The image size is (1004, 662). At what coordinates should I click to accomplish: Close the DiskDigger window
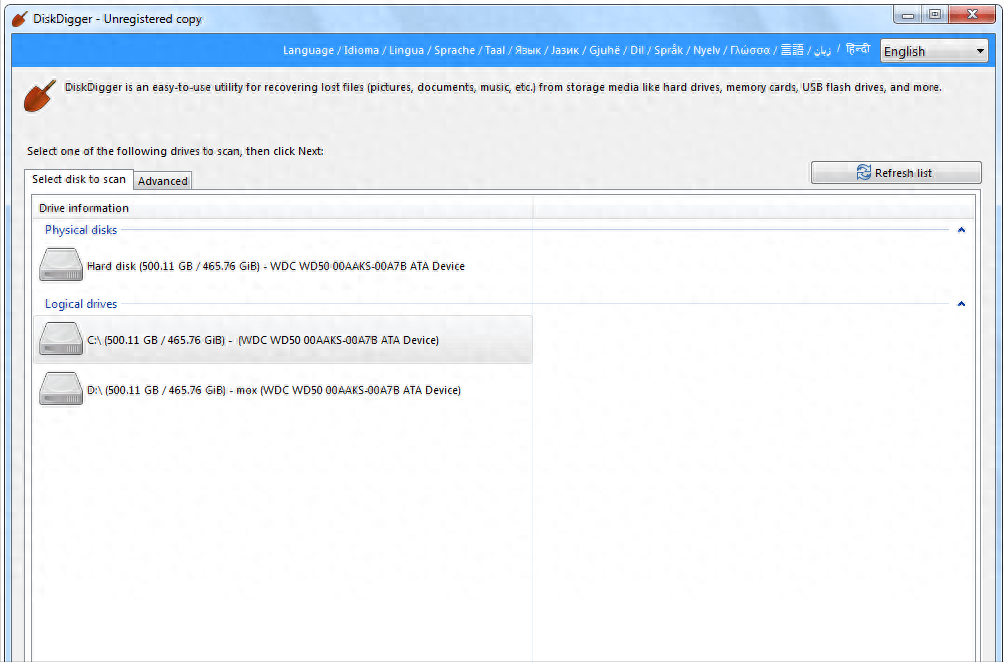click(972, 15)
